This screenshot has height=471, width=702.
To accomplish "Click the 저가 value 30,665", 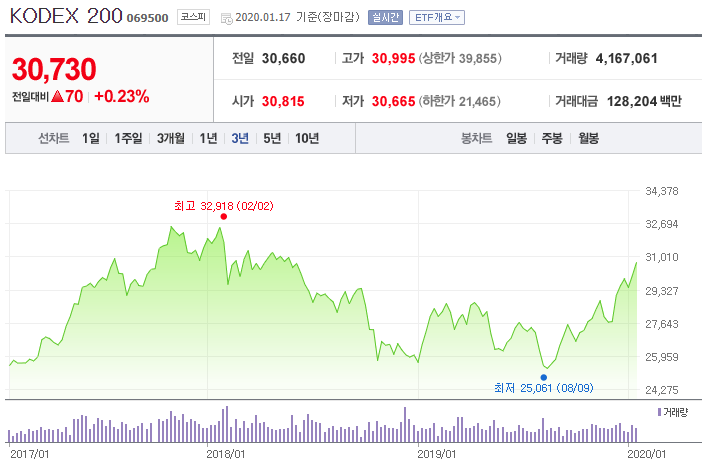I will 394,101.
